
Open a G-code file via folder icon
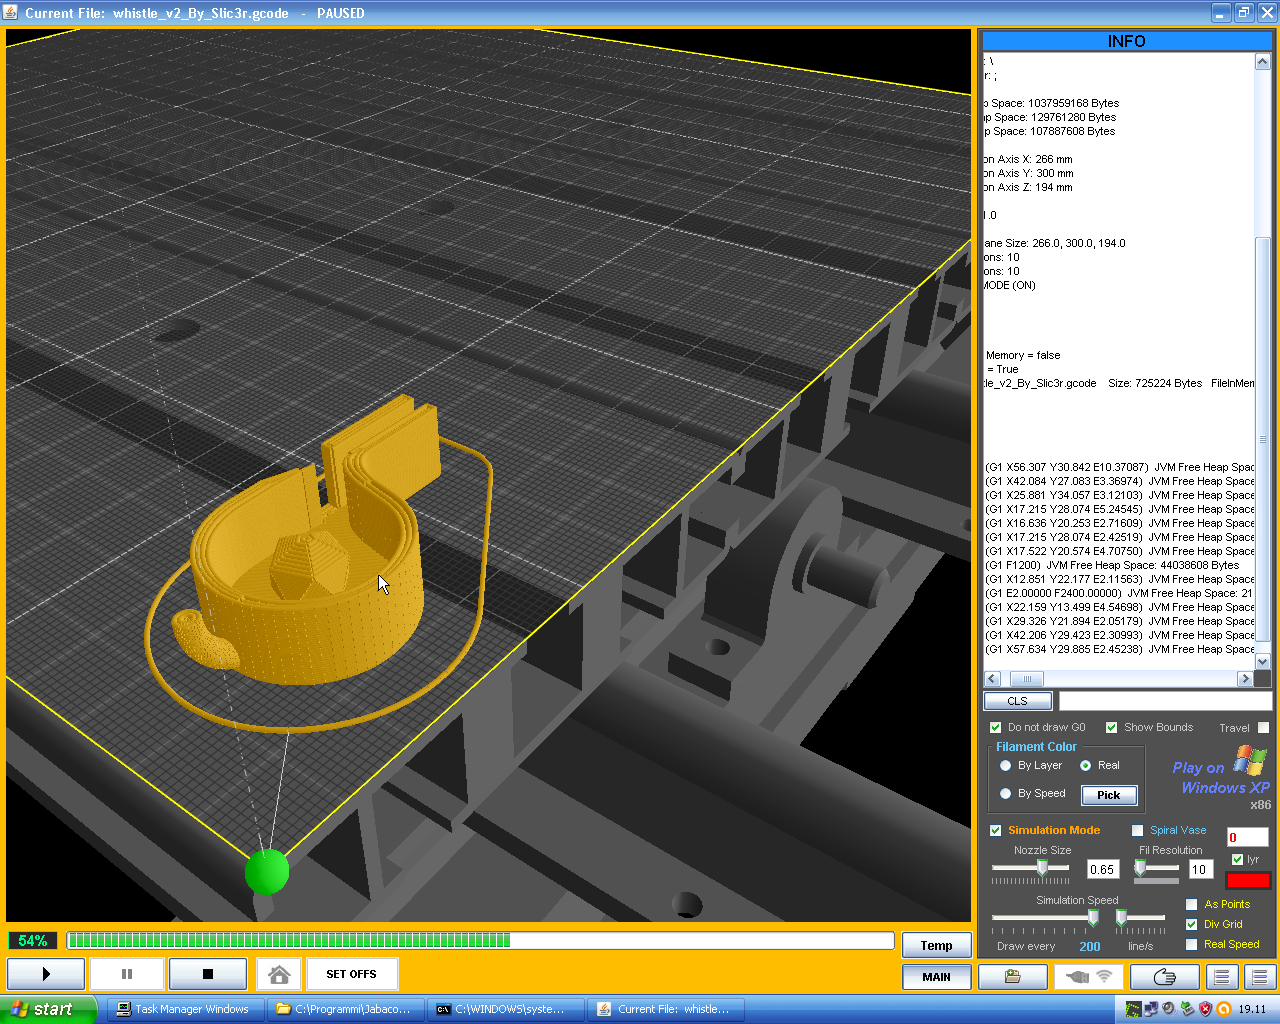pos(1013,977)
